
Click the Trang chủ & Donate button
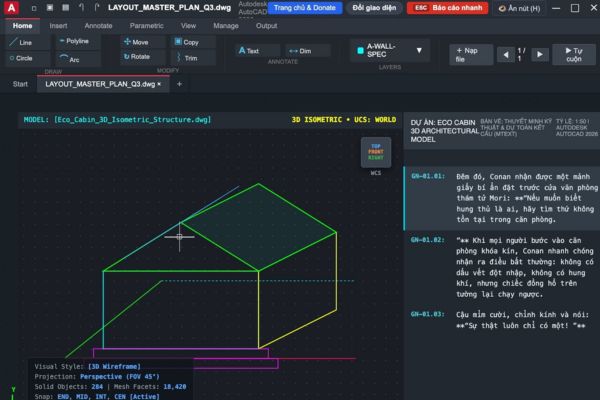point(305,8)
